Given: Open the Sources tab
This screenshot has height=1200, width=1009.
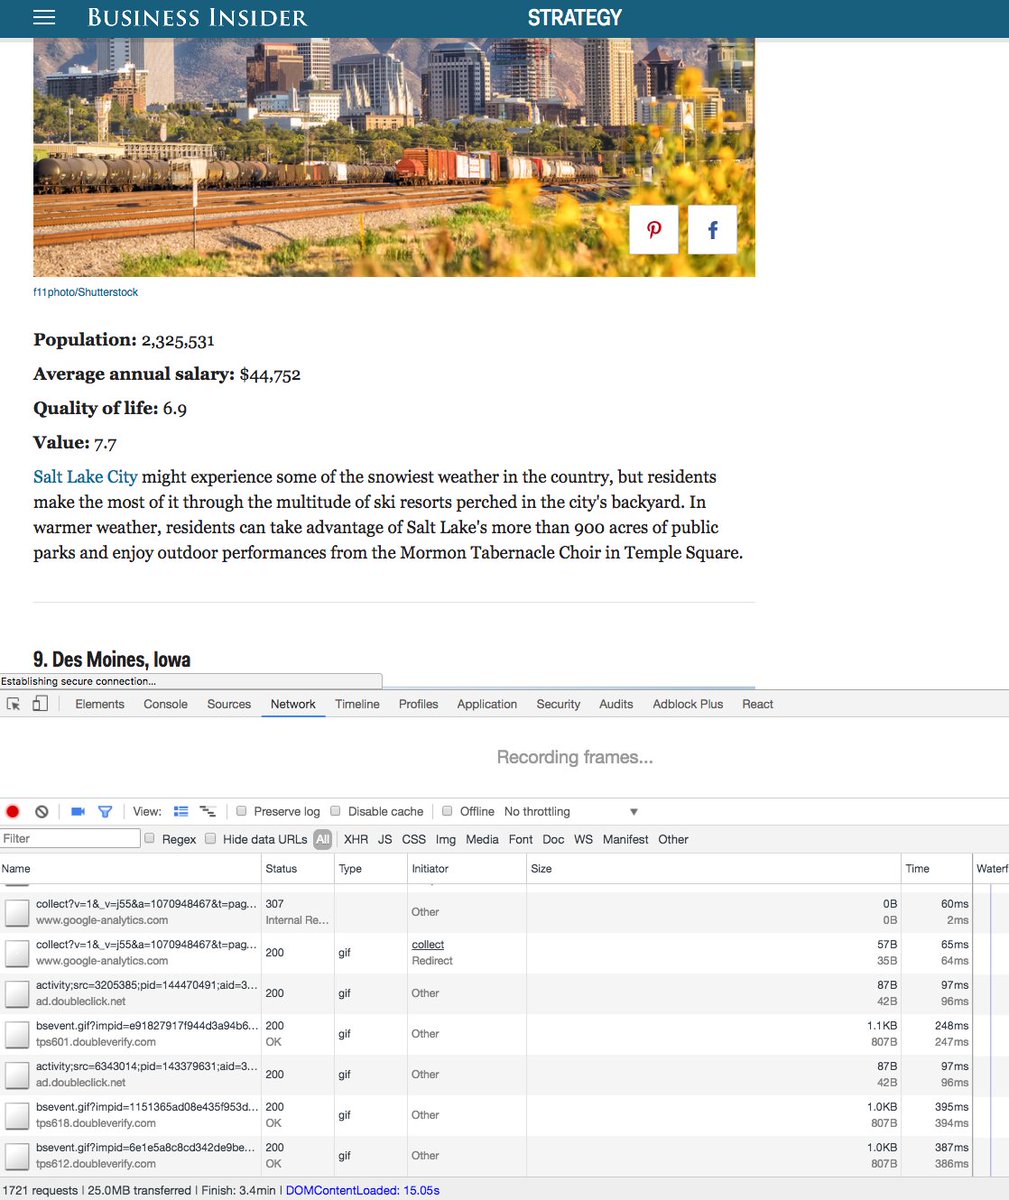Looking at the screenshot, I should point(229,704).
